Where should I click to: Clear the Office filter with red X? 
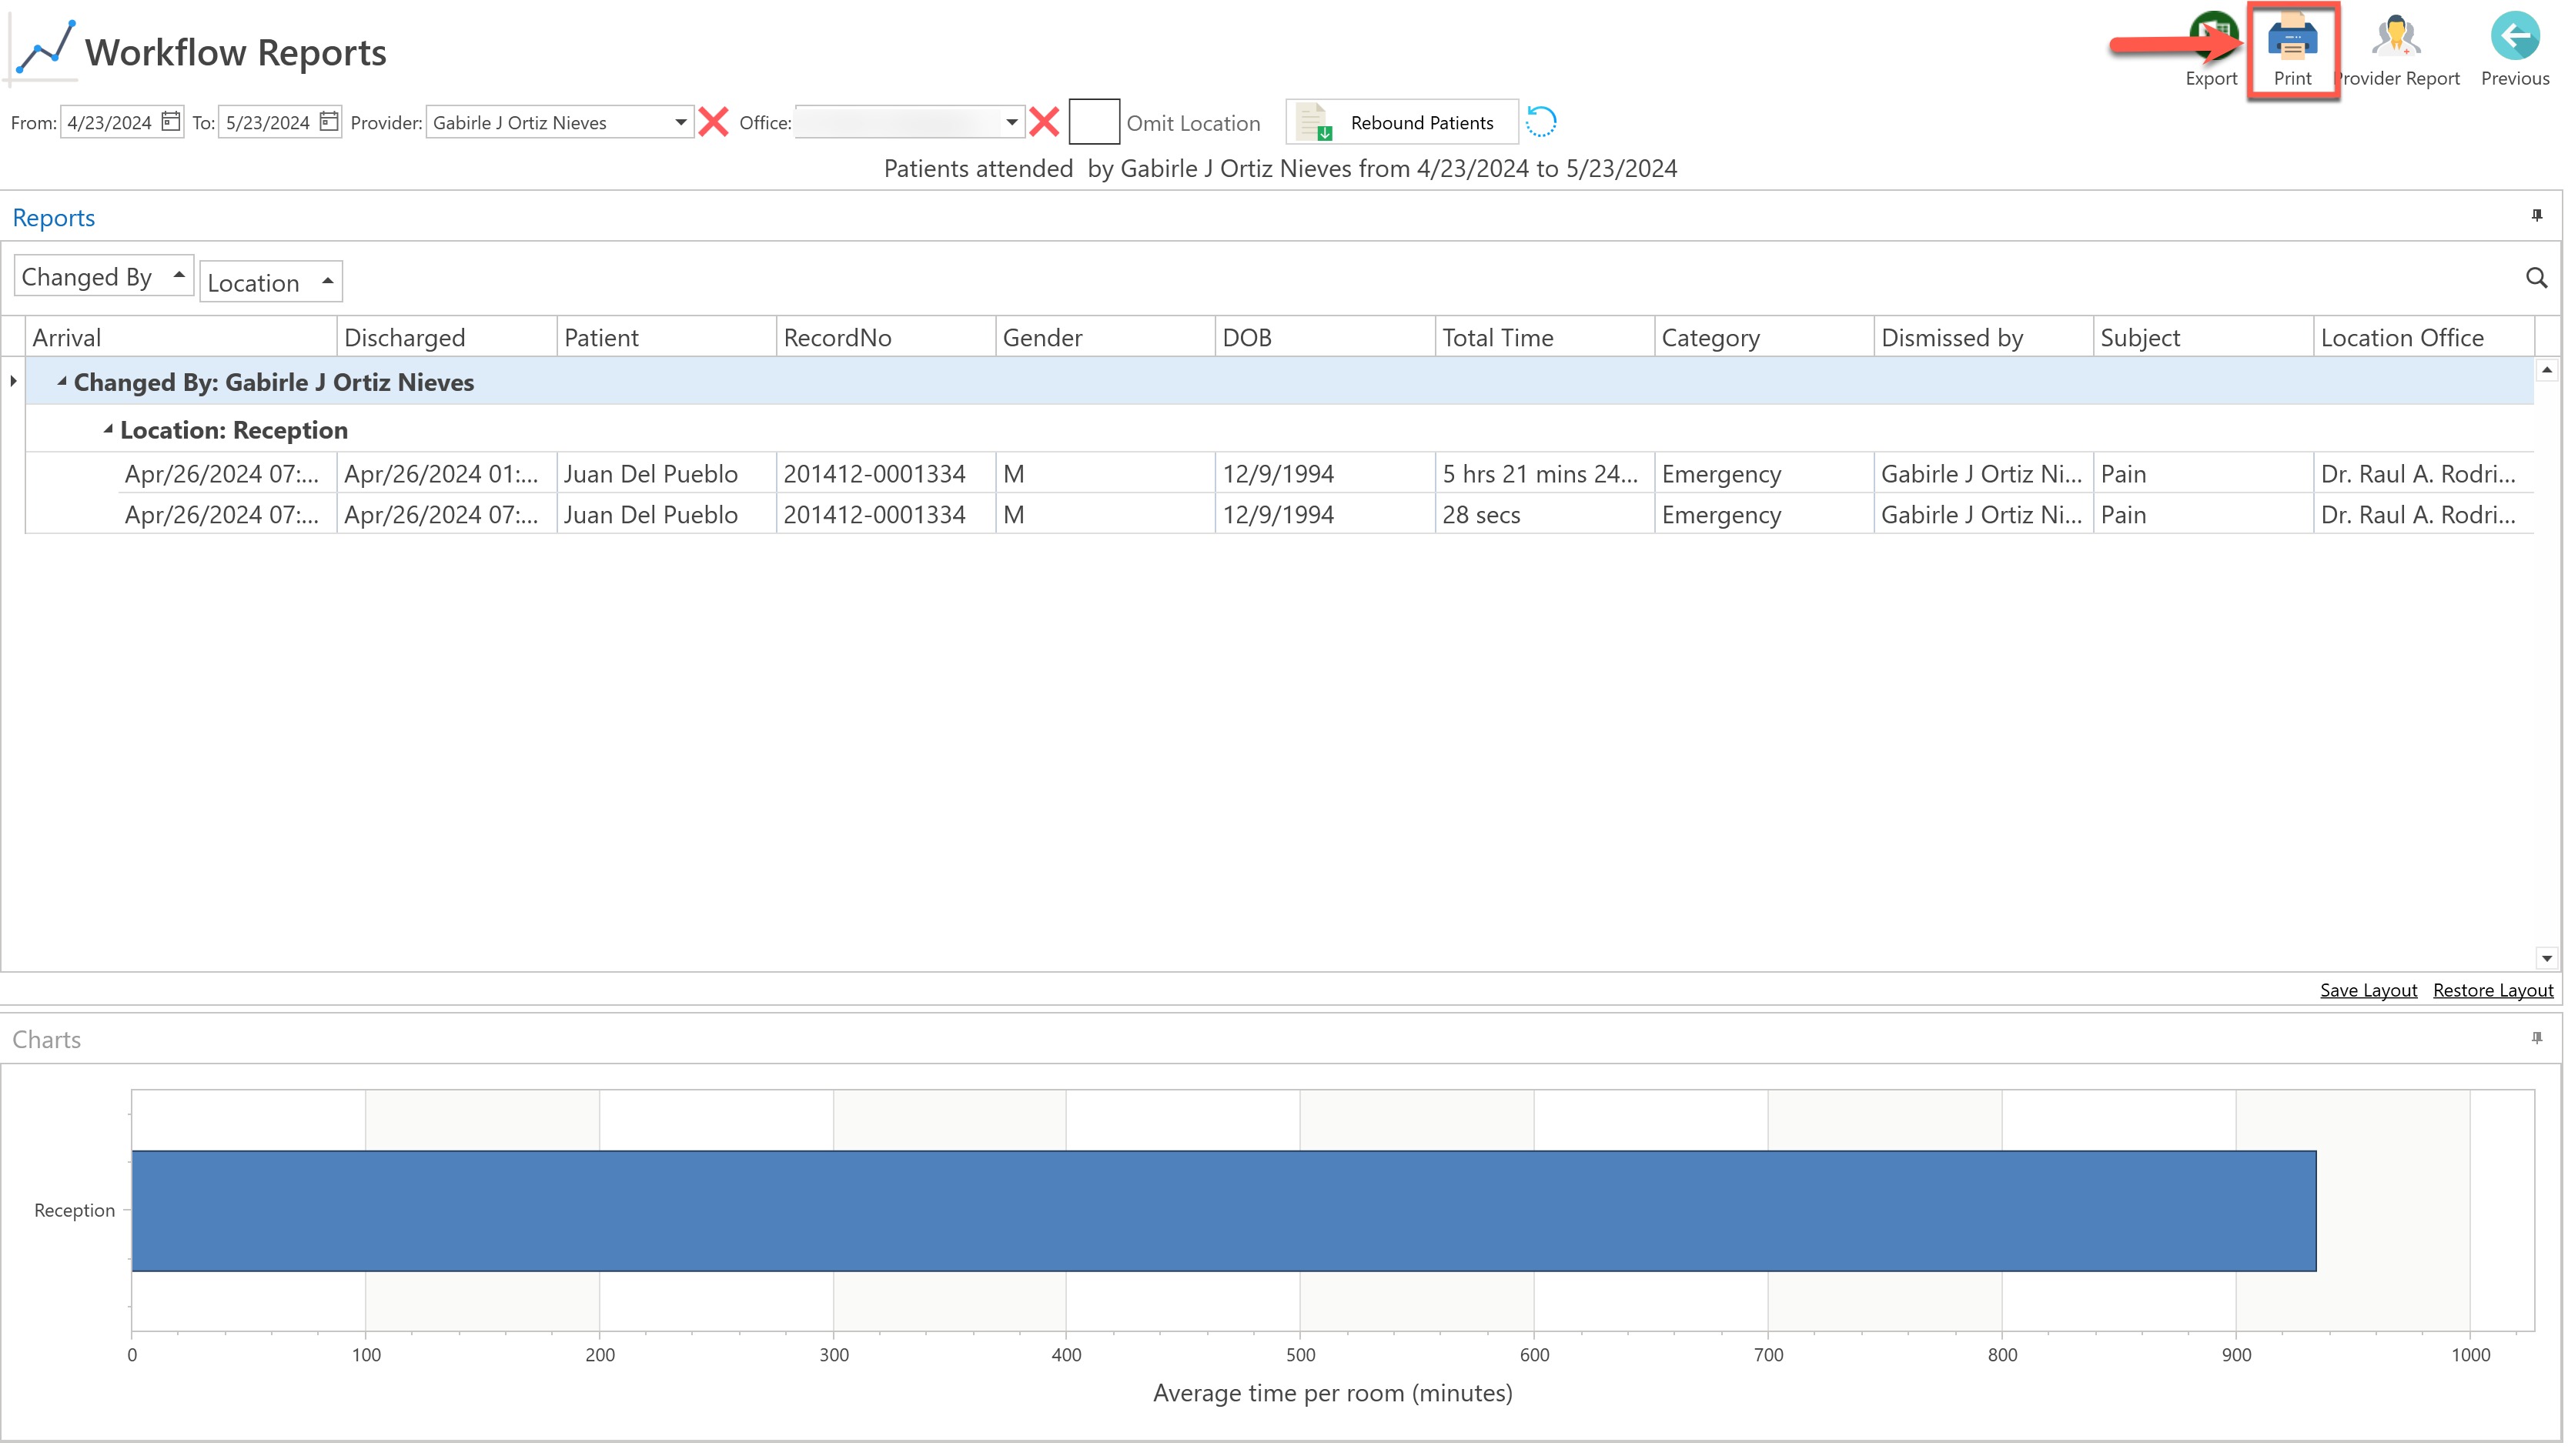click(x=1044, y=122)
